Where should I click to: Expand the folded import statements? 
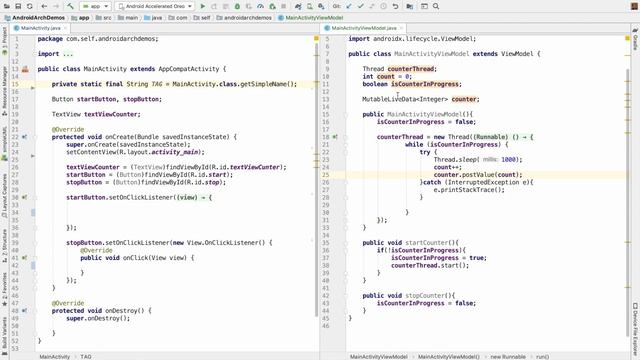[x=67, y=54]
